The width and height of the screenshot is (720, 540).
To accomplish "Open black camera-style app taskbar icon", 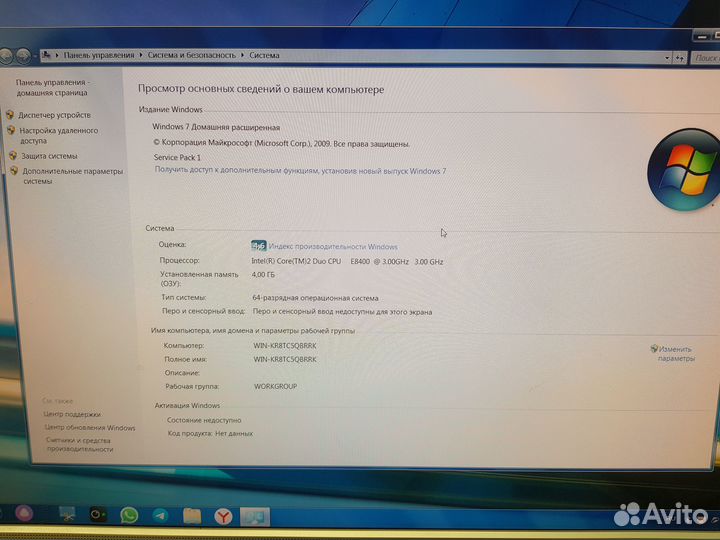I will (98, 515).
